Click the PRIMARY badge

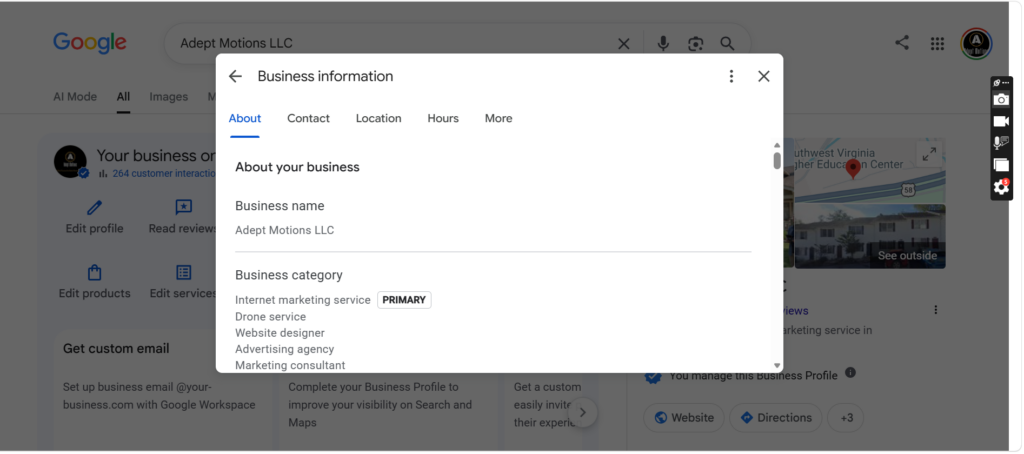pyautogui.click(x=404, y=300)
